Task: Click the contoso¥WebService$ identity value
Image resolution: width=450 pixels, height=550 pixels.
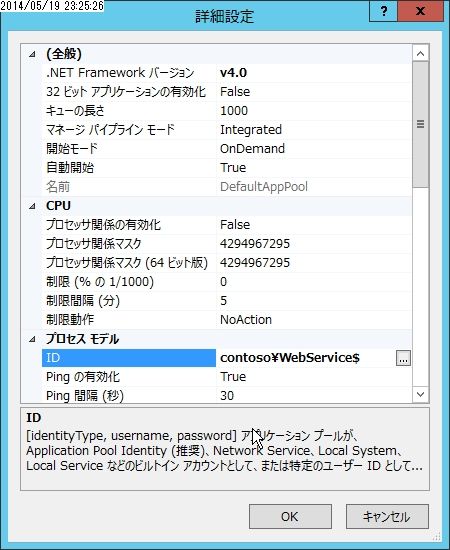Action: click(x=290, y=358)
